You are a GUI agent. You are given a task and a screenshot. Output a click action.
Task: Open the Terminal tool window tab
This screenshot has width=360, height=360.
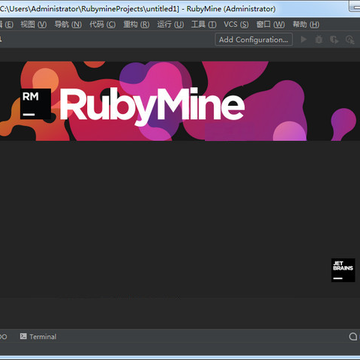(38, 337)
